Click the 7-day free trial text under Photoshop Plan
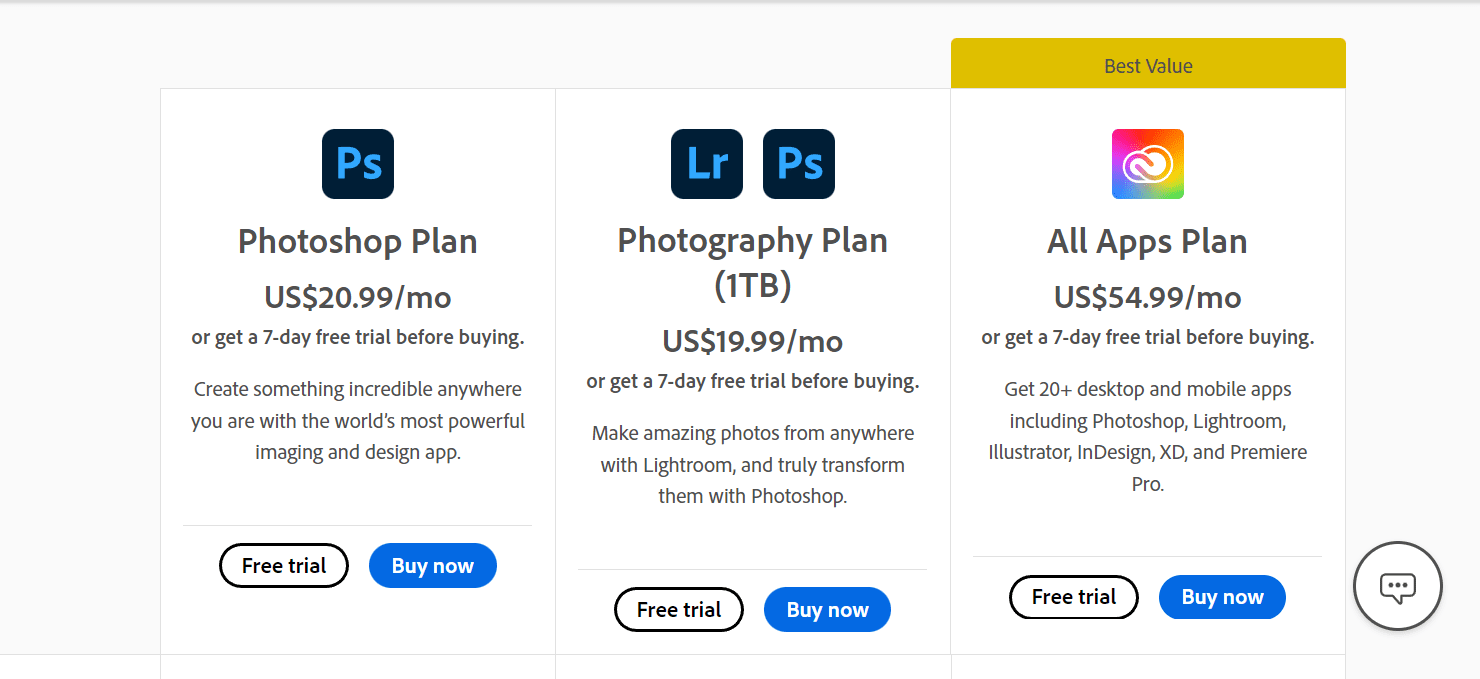Image resolution: width=1480 pixels, height=679 pixels. [357, 337]
